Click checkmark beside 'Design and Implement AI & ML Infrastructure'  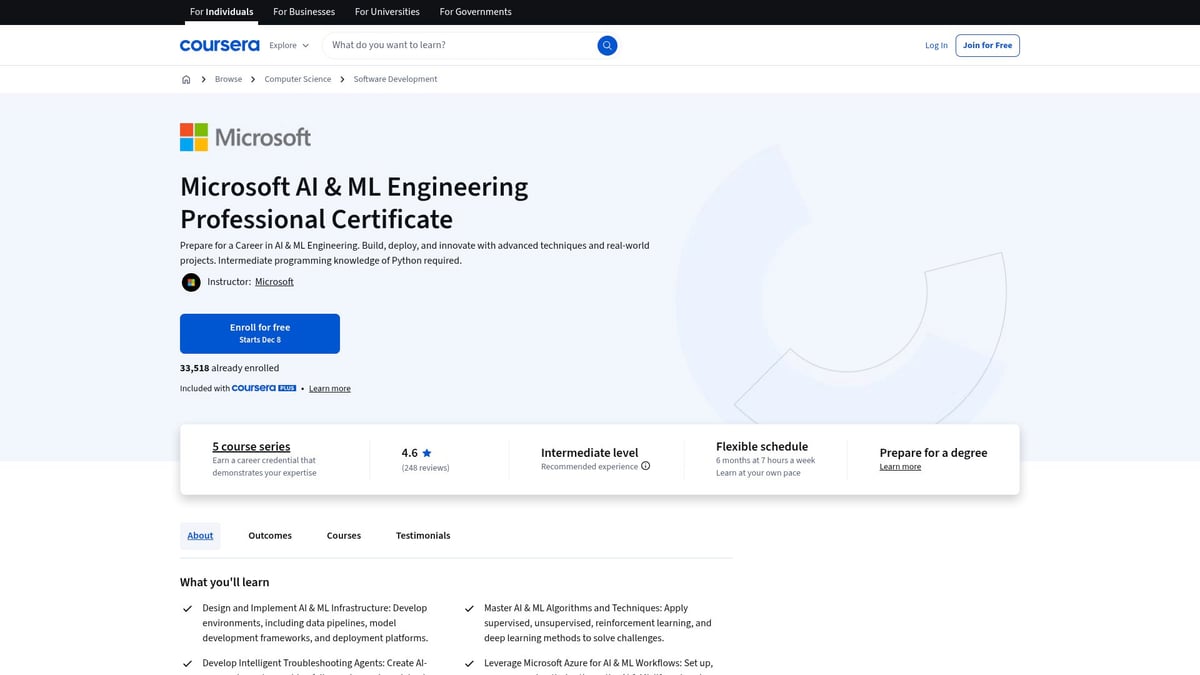click(187, 608)
